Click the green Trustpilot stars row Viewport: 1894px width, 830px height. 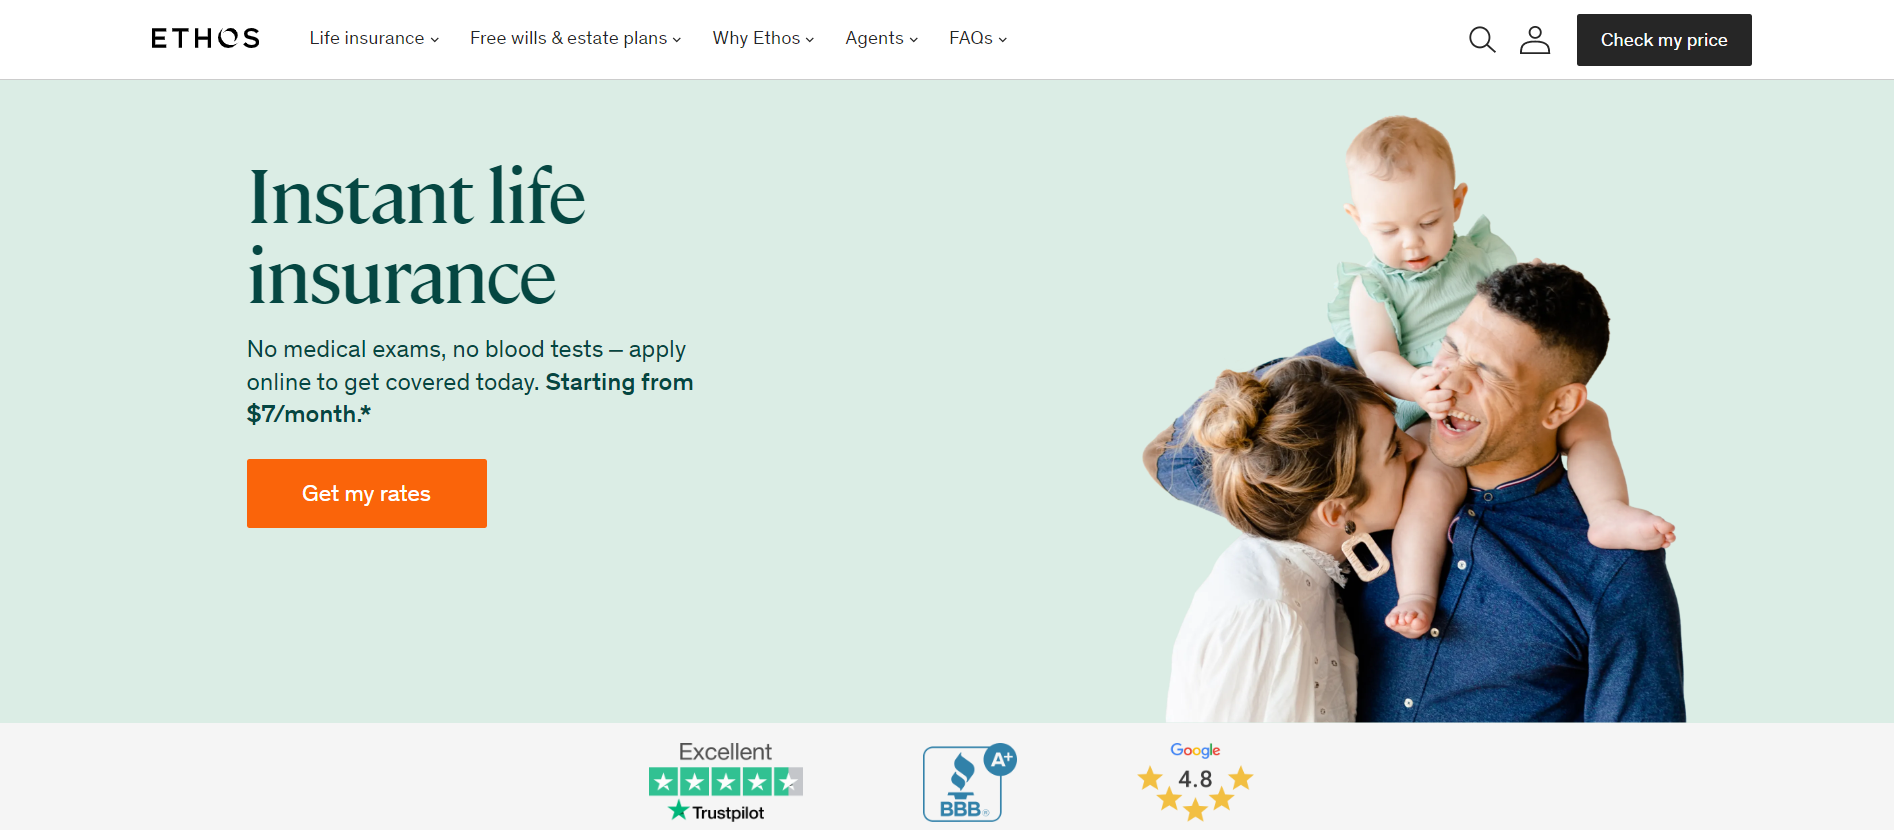(x=726, y=781)
